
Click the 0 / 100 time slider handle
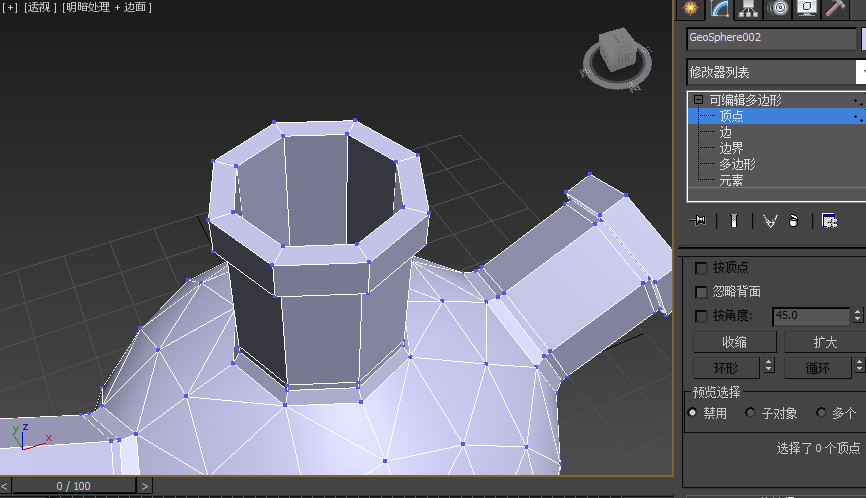[73, 486]
